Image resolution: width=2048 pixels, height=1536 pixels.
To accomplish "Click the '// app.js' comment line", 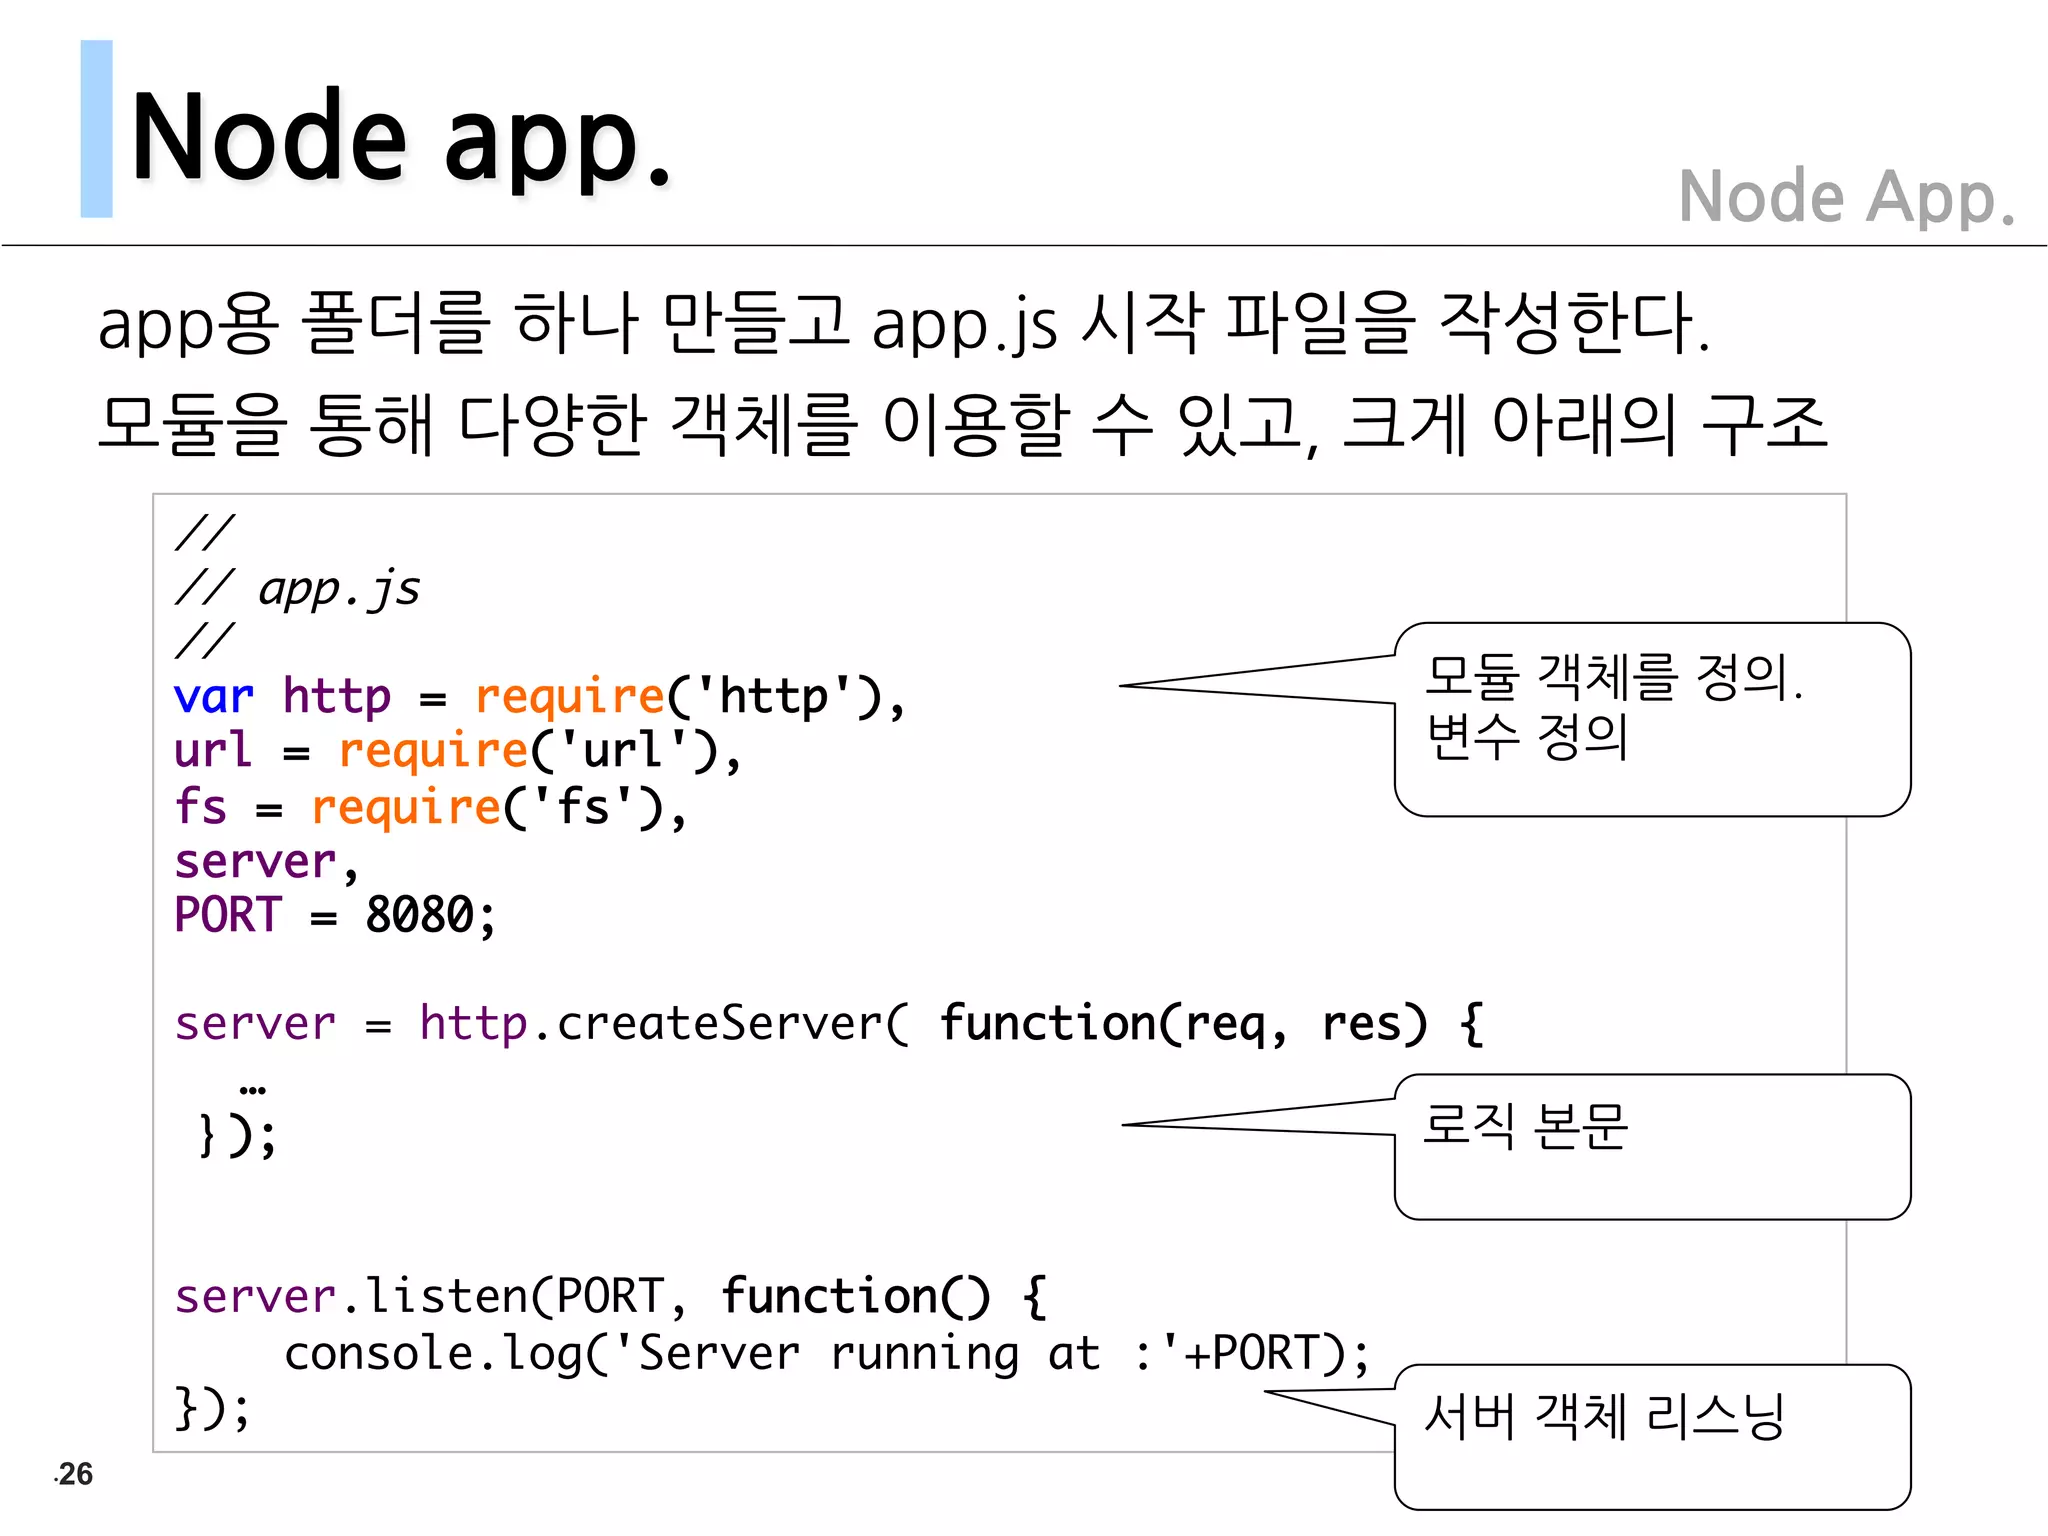I will tap(298, 588).
